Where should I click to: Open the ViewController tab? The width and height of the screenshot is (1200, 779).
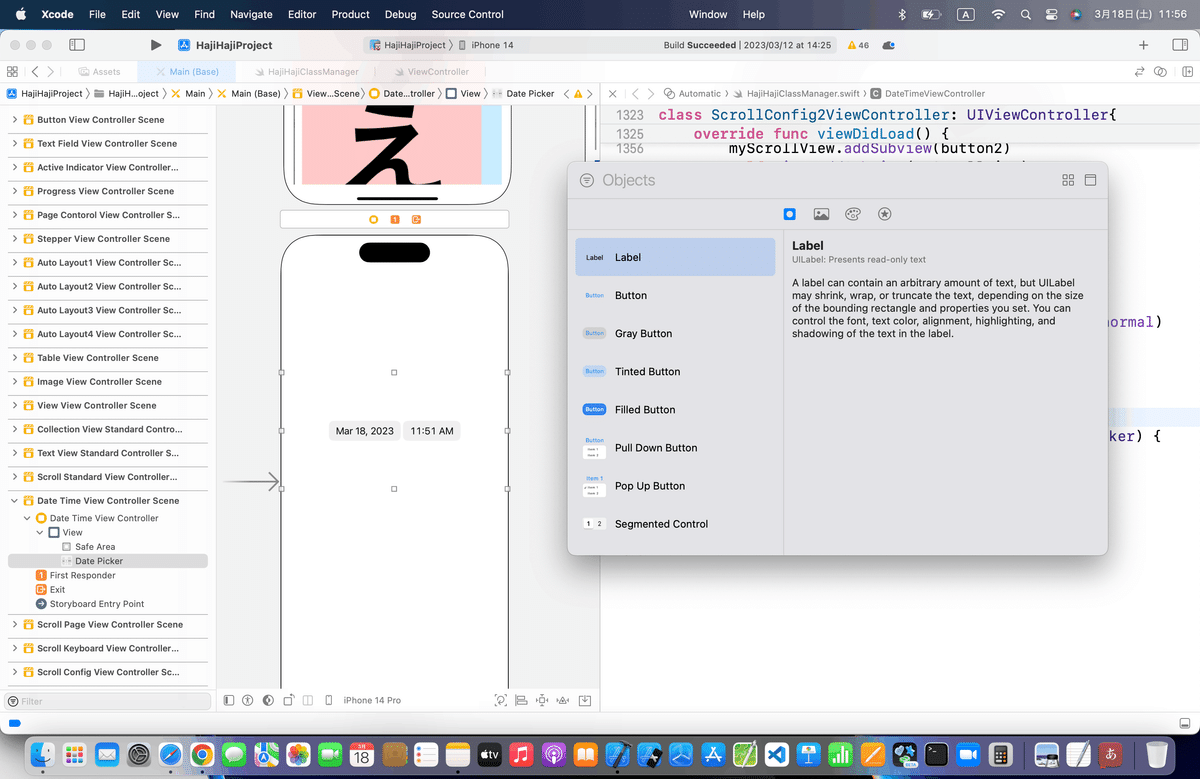point(430,72)
